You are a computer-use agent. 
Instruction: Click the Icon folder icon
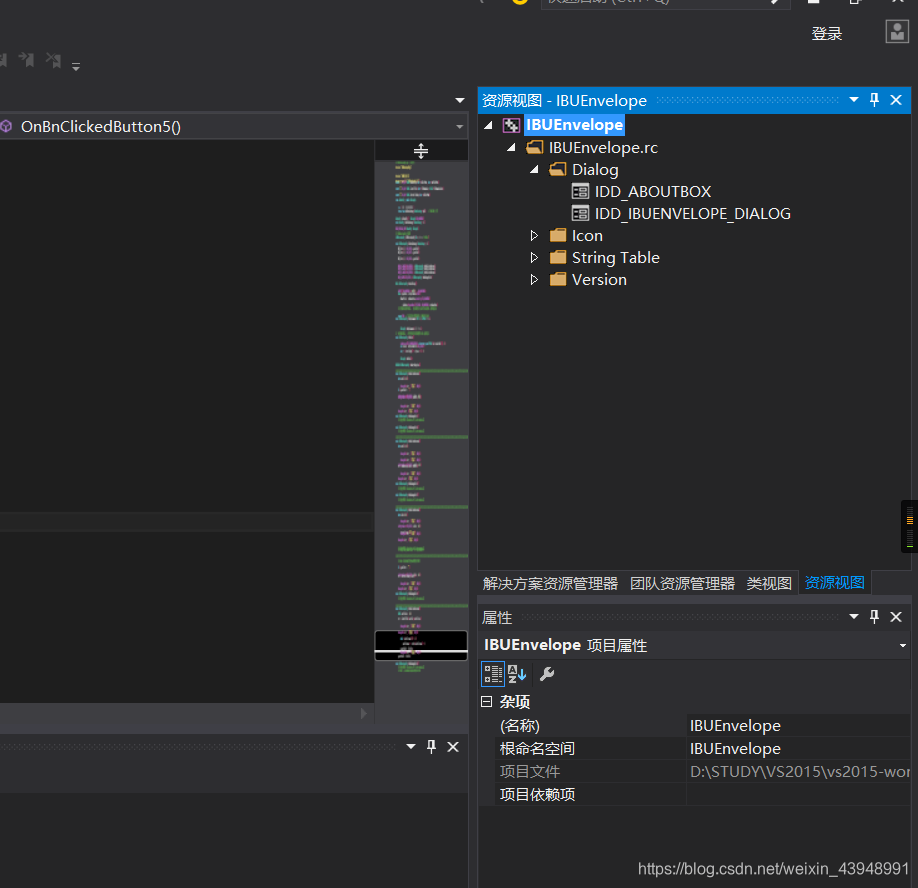click(558, 235)
